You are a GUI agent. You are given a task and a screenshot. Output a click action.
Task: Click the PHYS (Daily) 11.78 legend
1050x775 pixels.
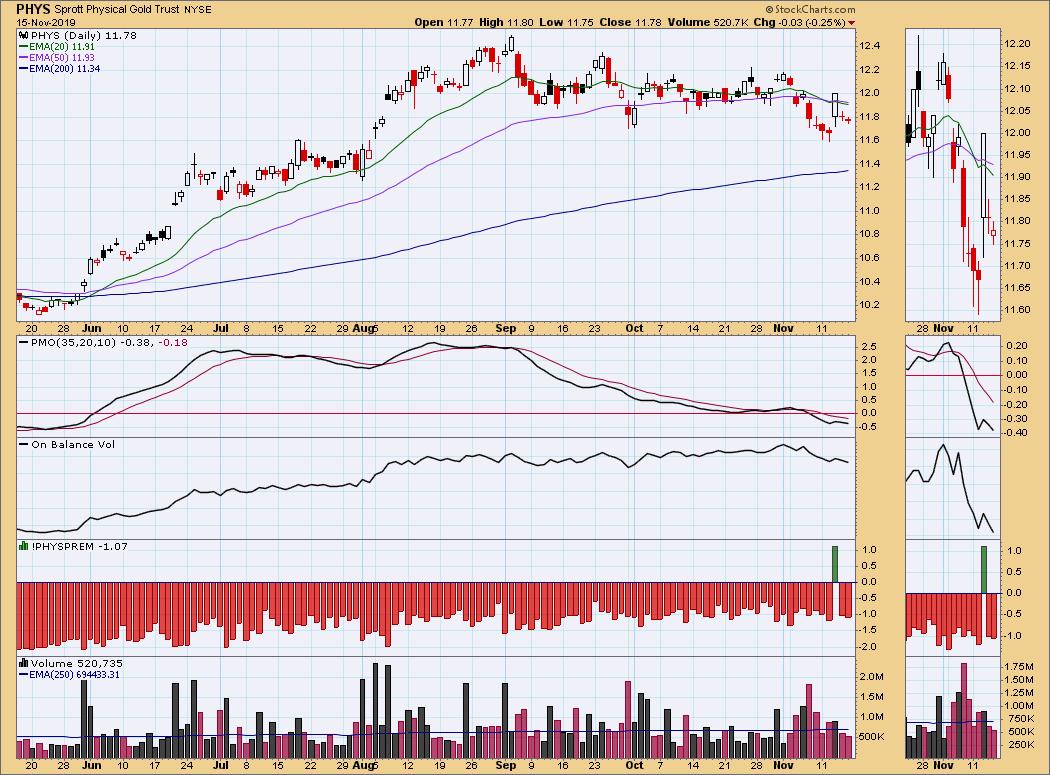tap(82, 36)
